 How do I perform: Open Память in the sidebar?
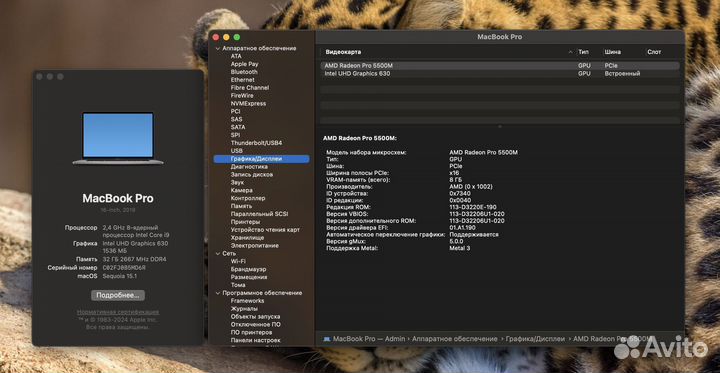click(x=241, y=206)
